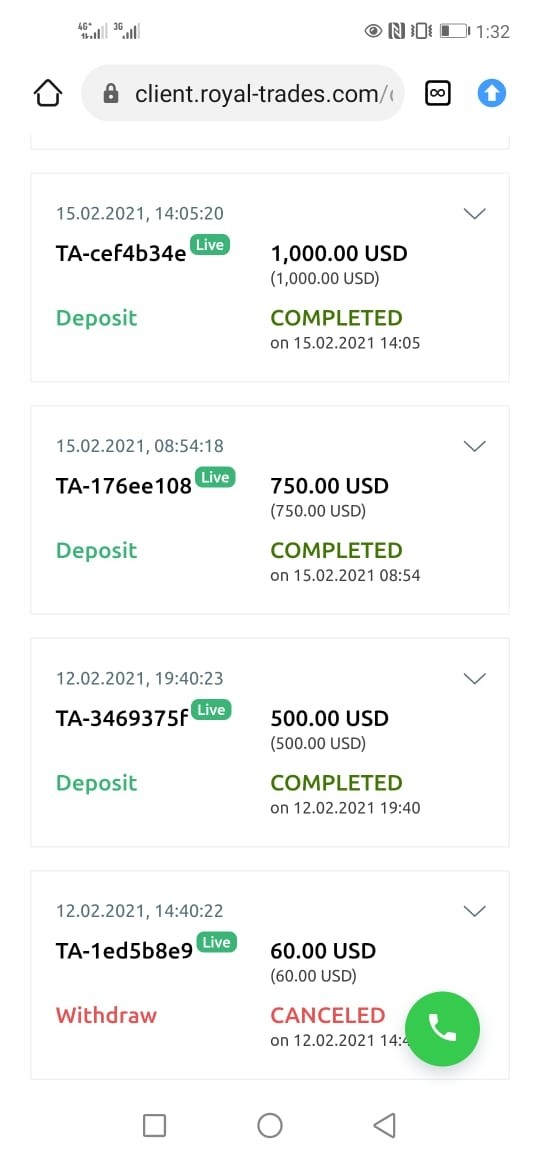
Task: Tap the Live badge on TA-3469375f
Action: tap(211, 710)
